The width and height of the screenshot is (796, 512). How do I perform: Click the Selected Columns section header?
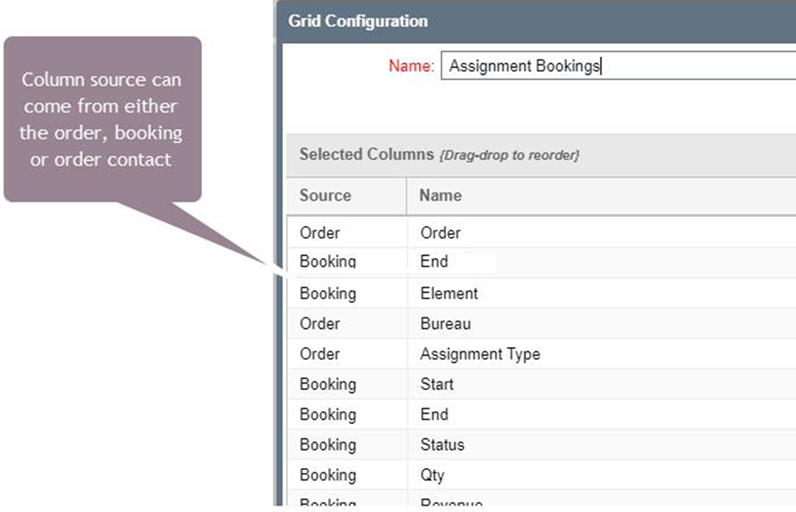(542, 155)
